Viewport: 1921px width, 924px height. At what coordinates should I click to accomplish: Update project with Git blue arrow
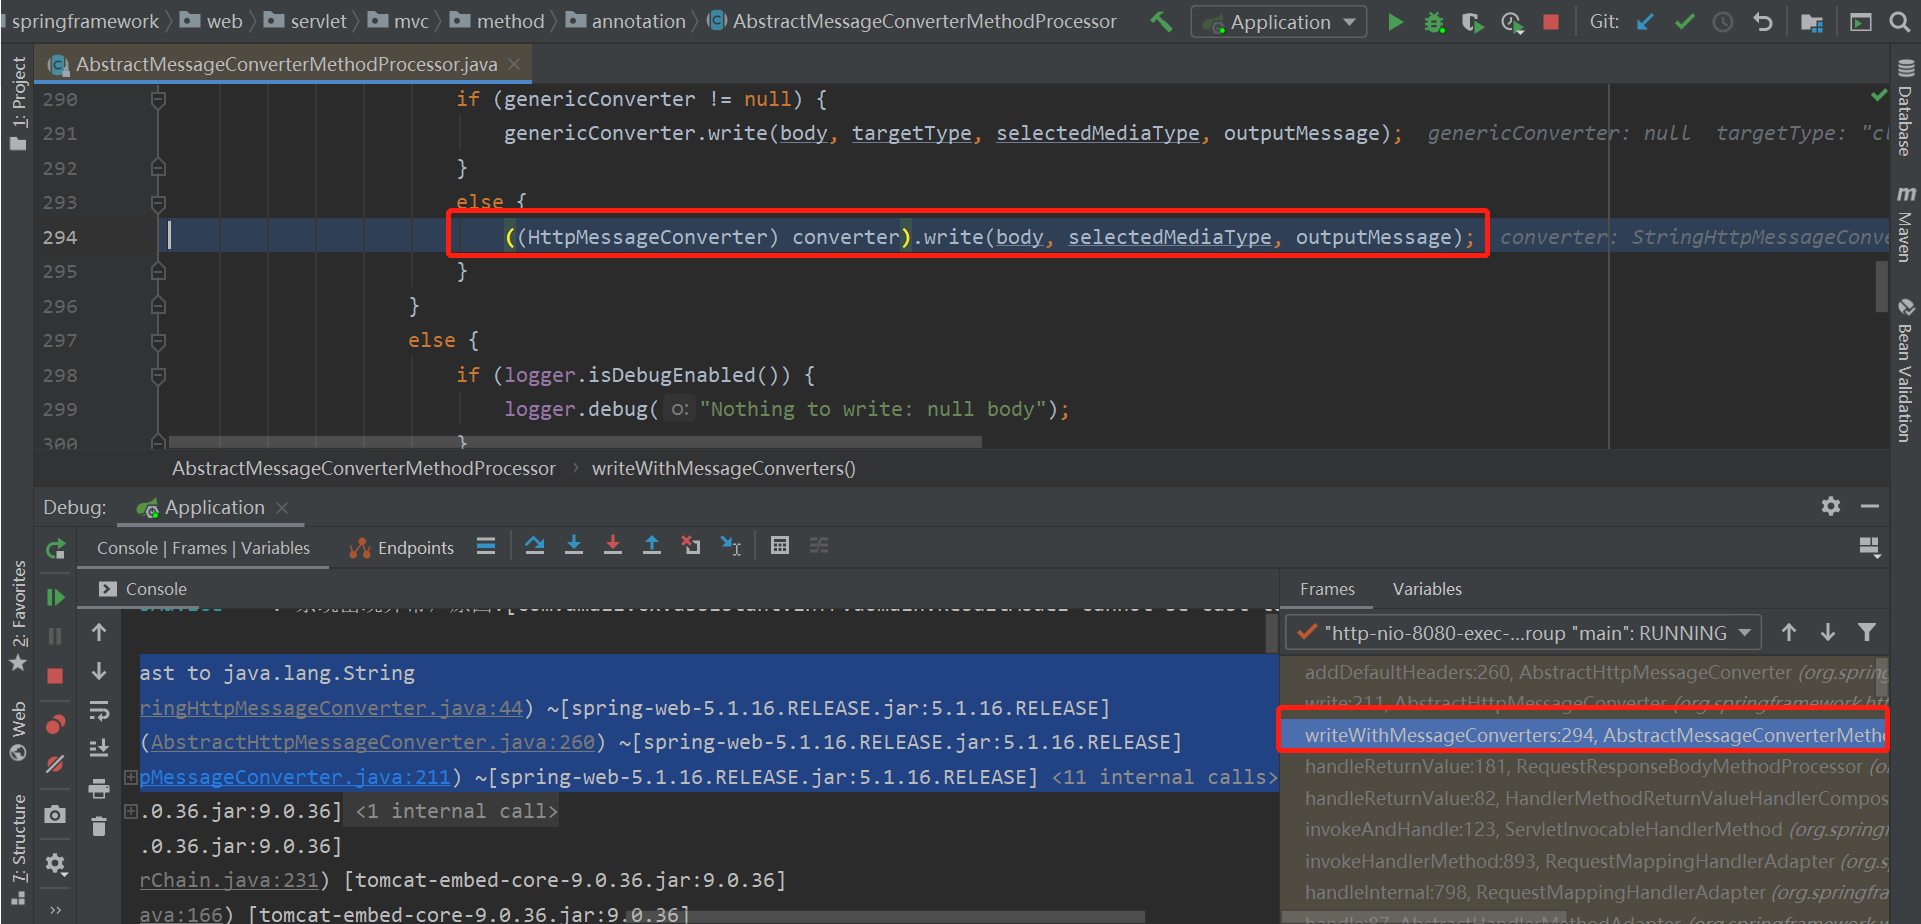[x=1645, y=22]
